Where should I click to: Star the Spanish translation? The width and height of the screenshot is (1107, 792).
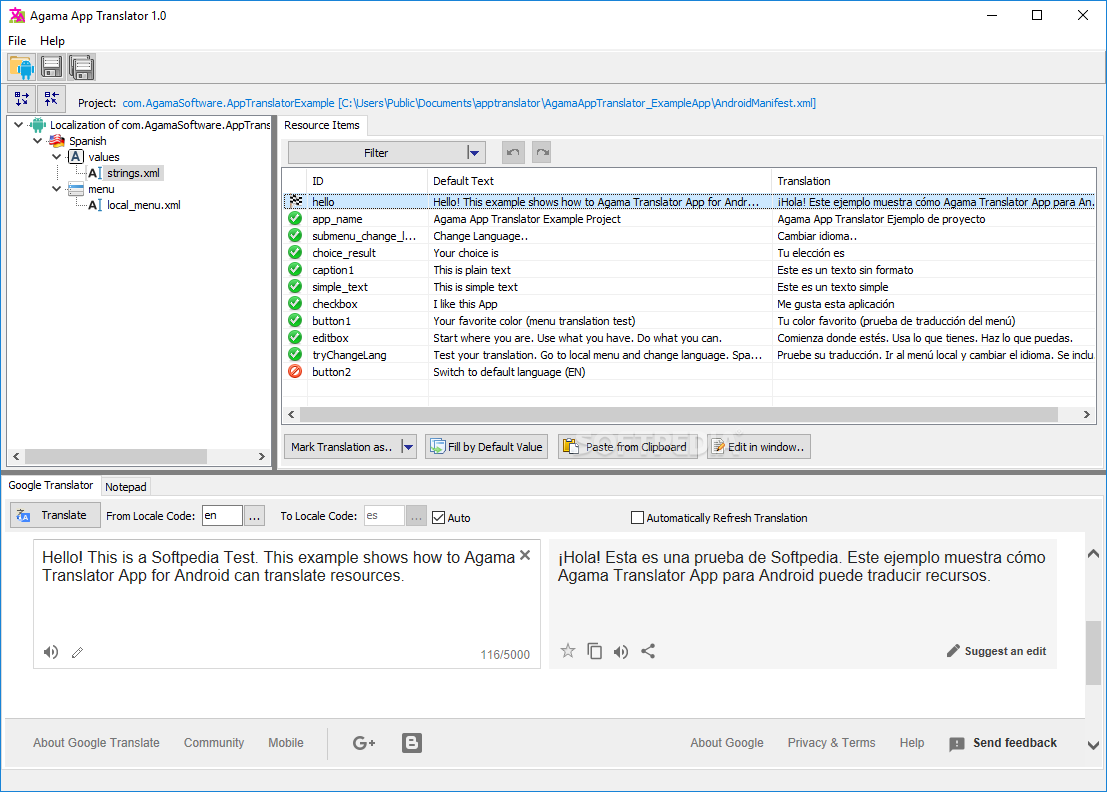568,651
